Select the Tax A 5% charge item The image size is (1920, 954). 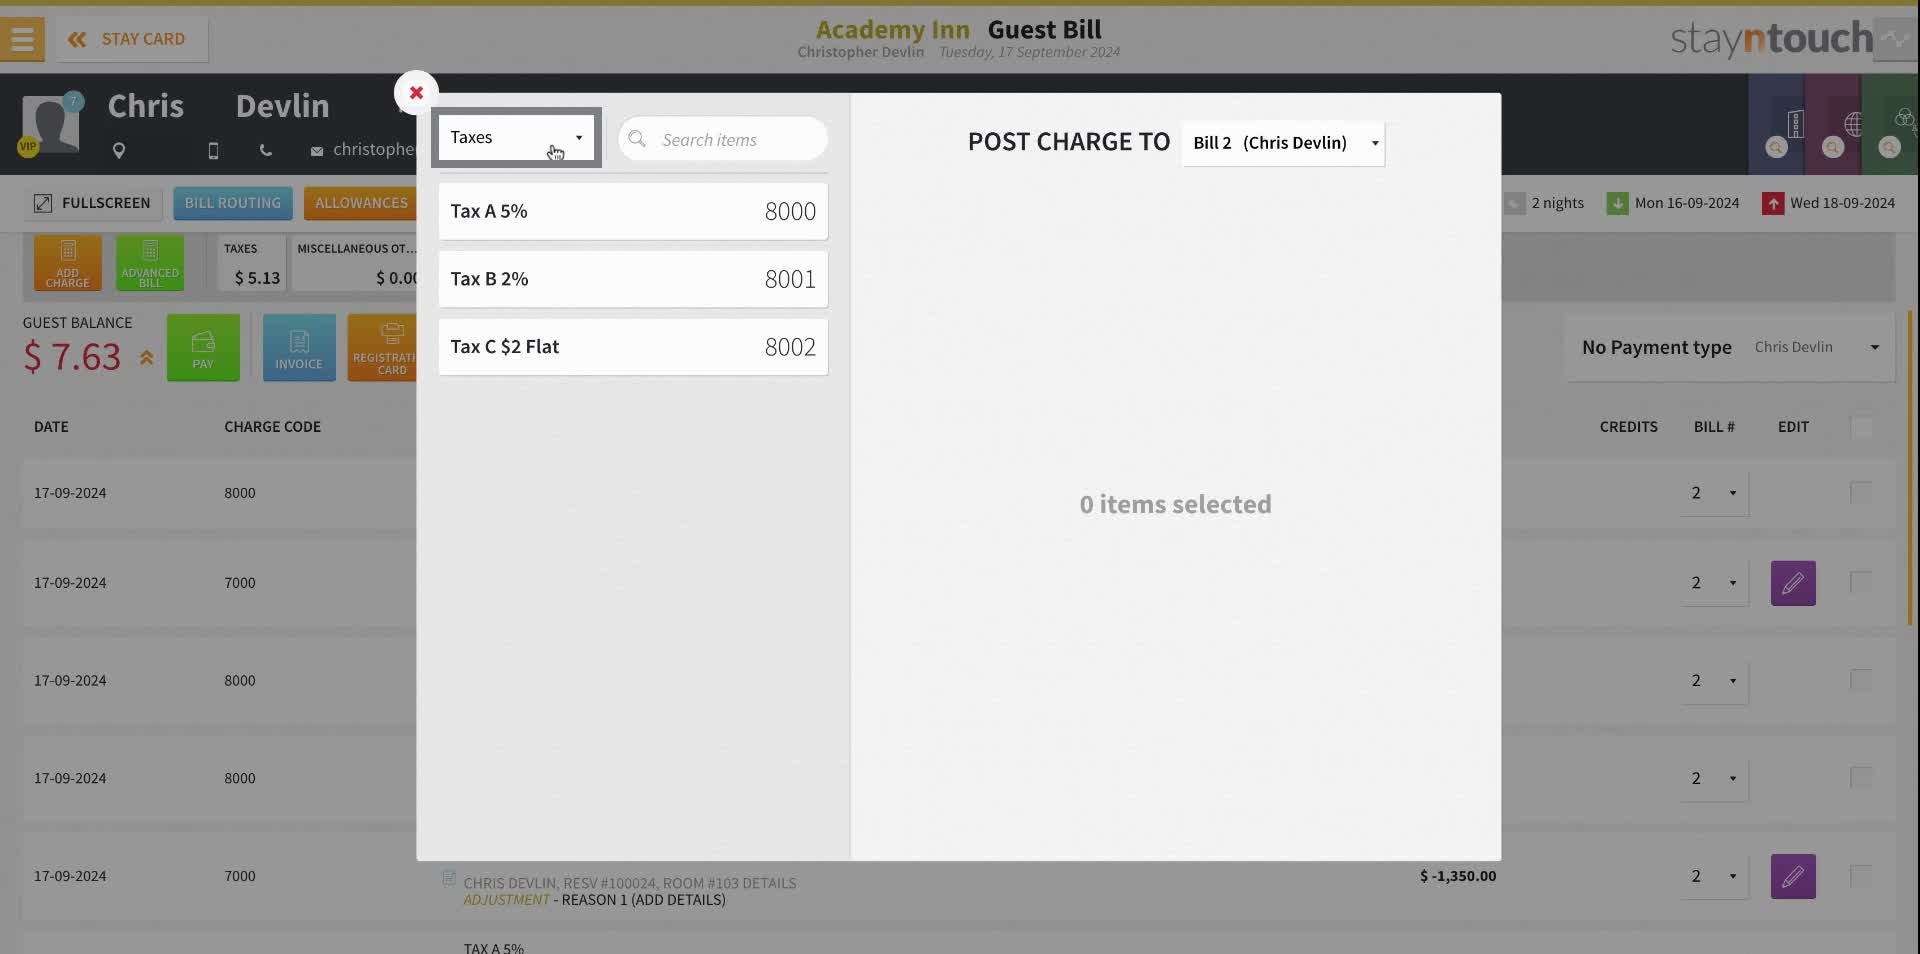(x=633, y=211)
